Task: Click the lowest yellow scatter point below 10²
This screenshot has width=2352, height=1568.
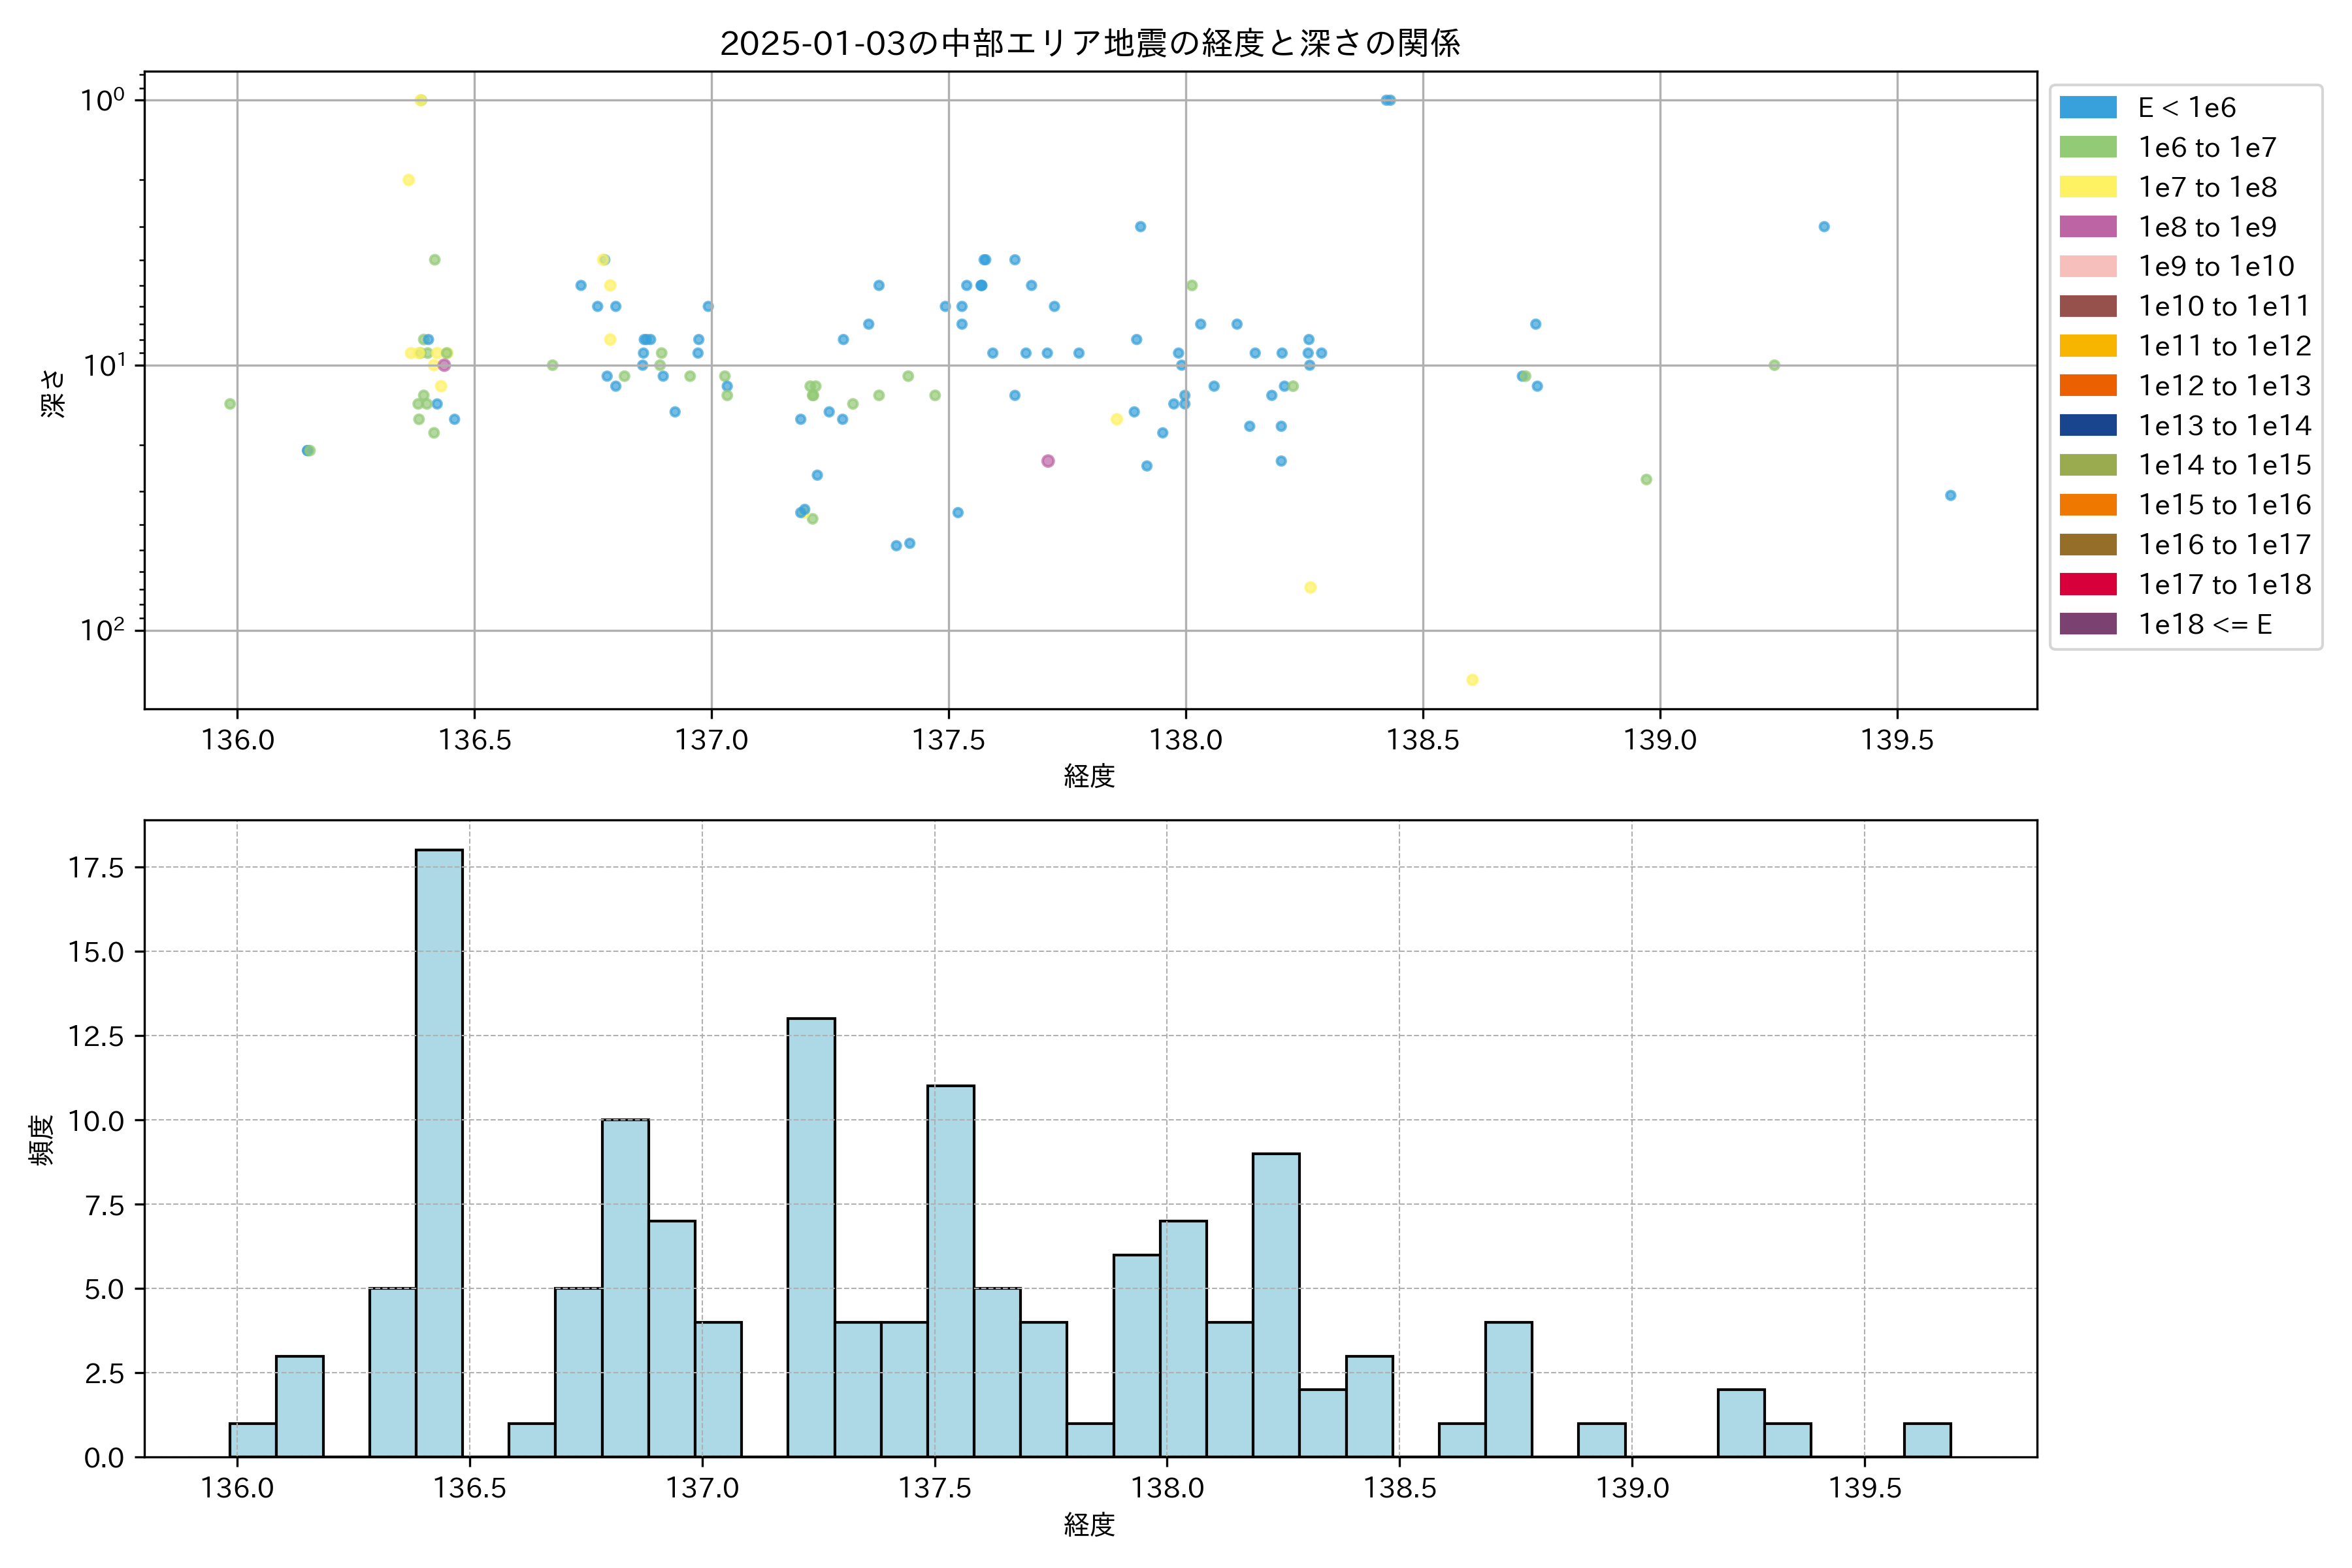Action: tap(1472, 680)
